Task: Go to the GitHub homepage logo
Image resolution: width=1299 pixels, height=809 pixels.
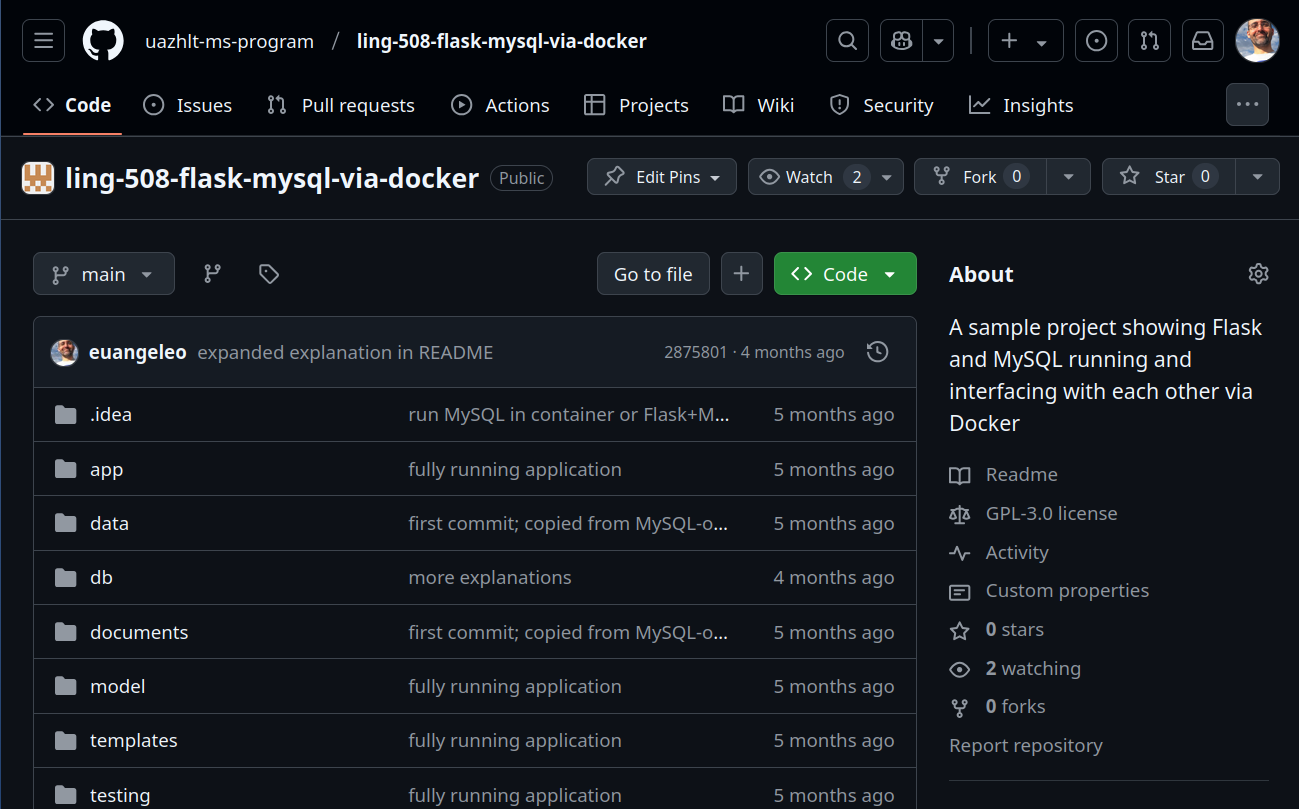Action: [103, 41]
